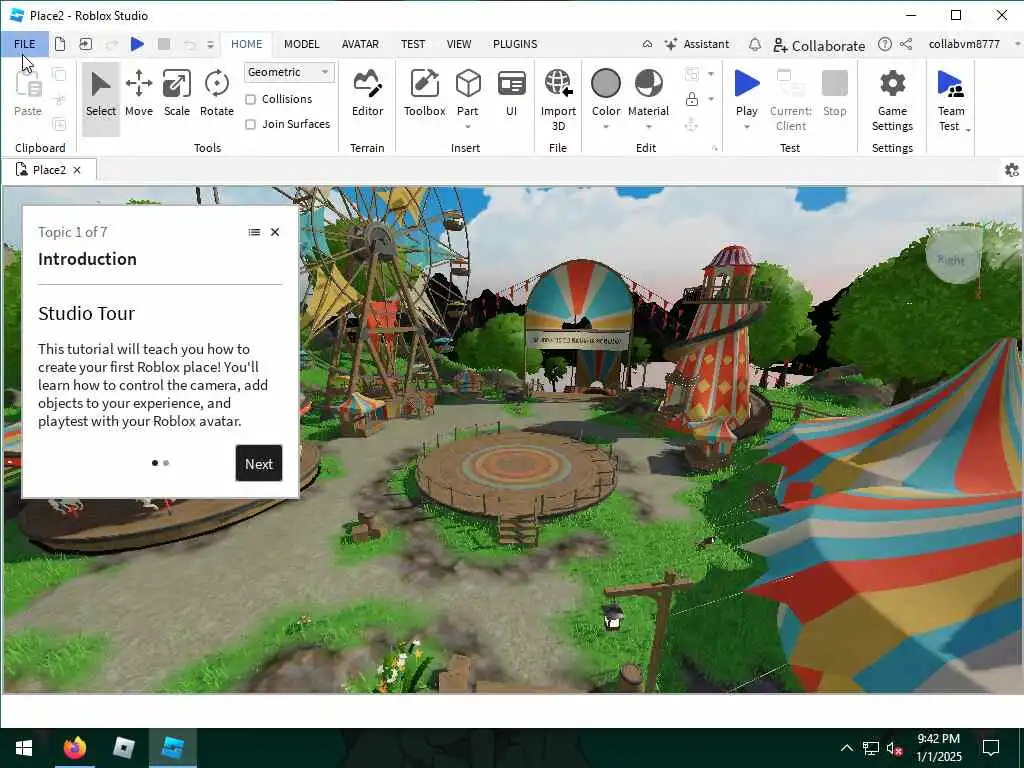Expand the Part dropdown arrow

468,127
